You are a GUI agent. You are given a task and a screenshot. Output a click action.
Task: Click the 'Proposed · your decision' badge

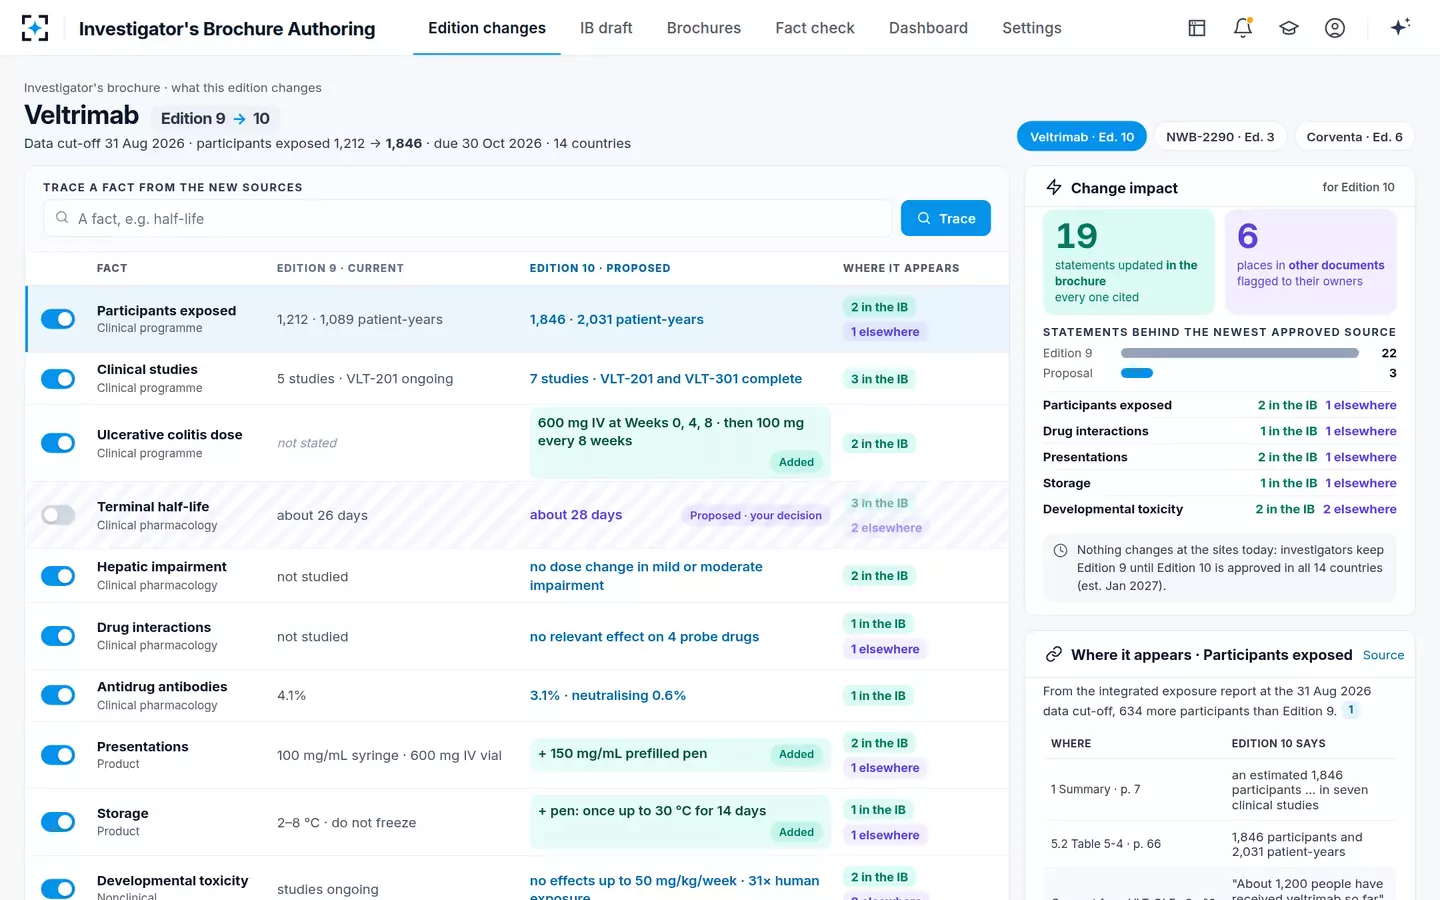point(756,515)
